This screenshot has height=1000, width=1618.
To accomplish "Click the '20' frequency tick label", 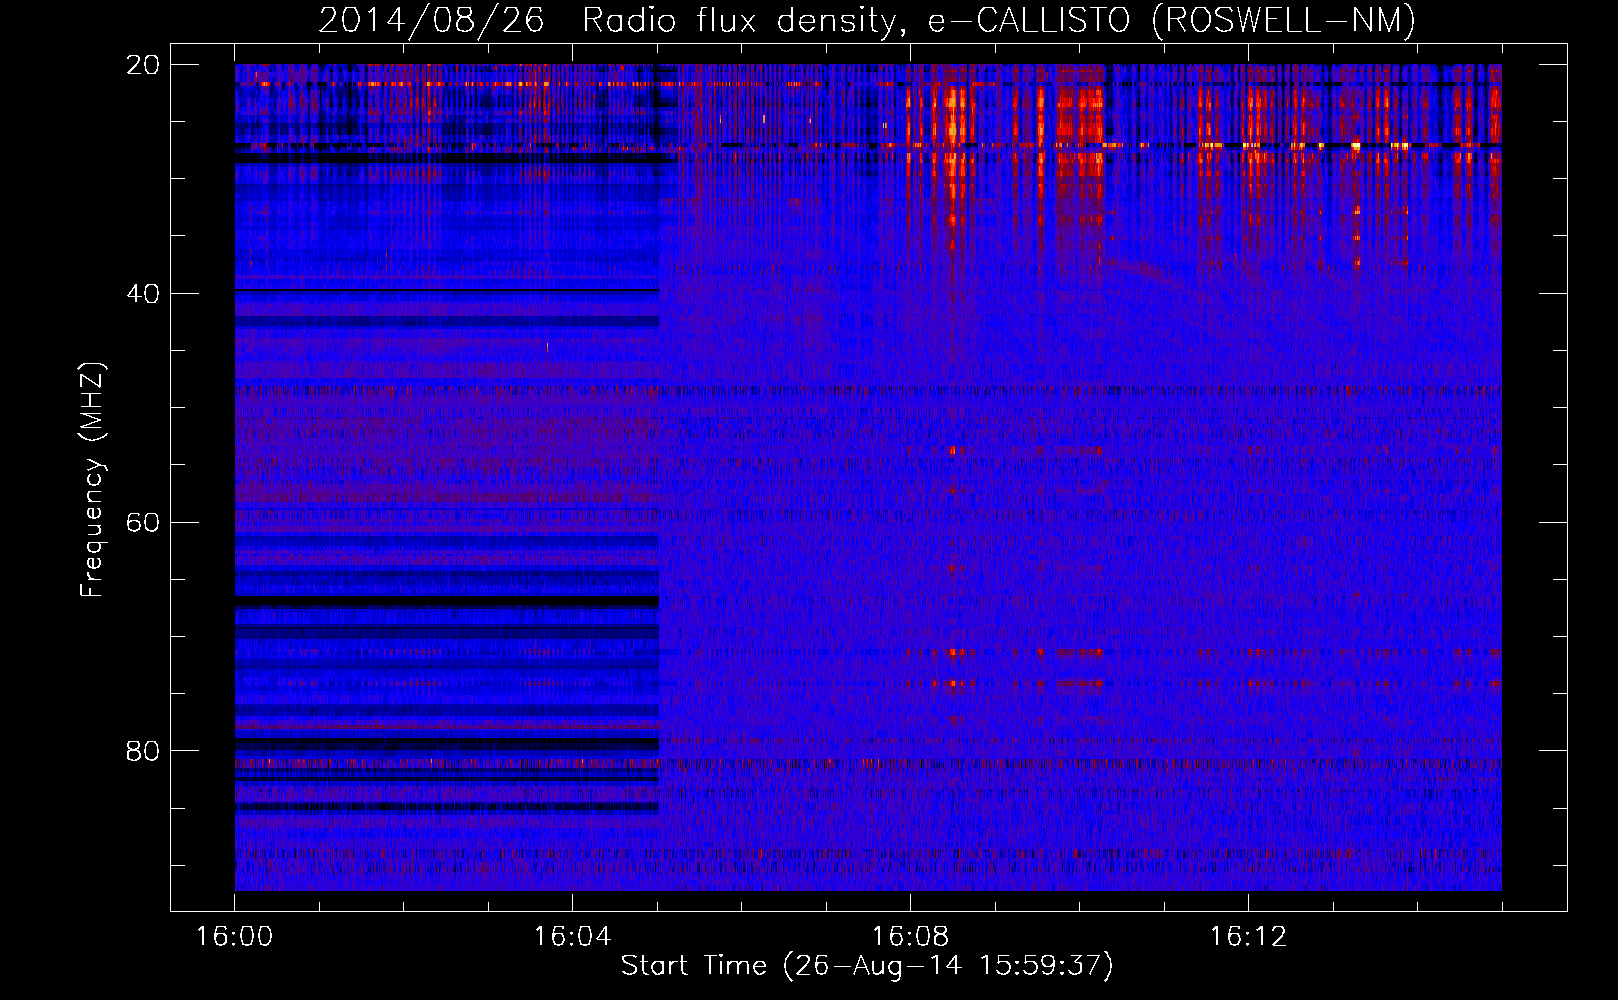I will [x=143, y=65].
